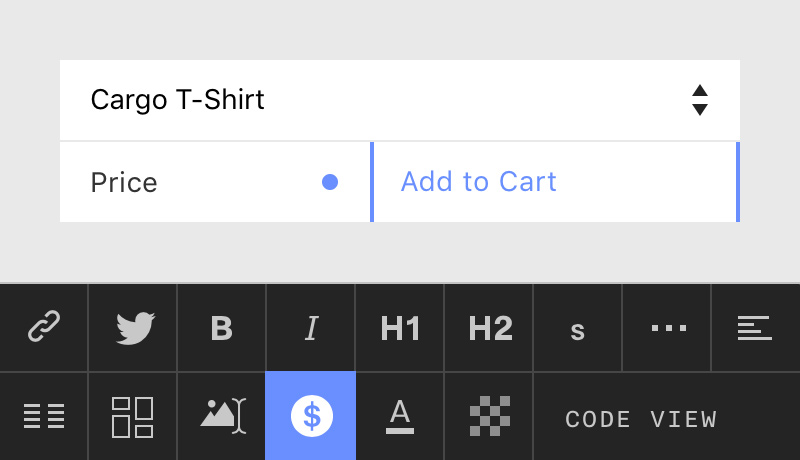Toggle bold formatting with the B button
This screenshot has height=460, width=800.
(x=221, y=327)
